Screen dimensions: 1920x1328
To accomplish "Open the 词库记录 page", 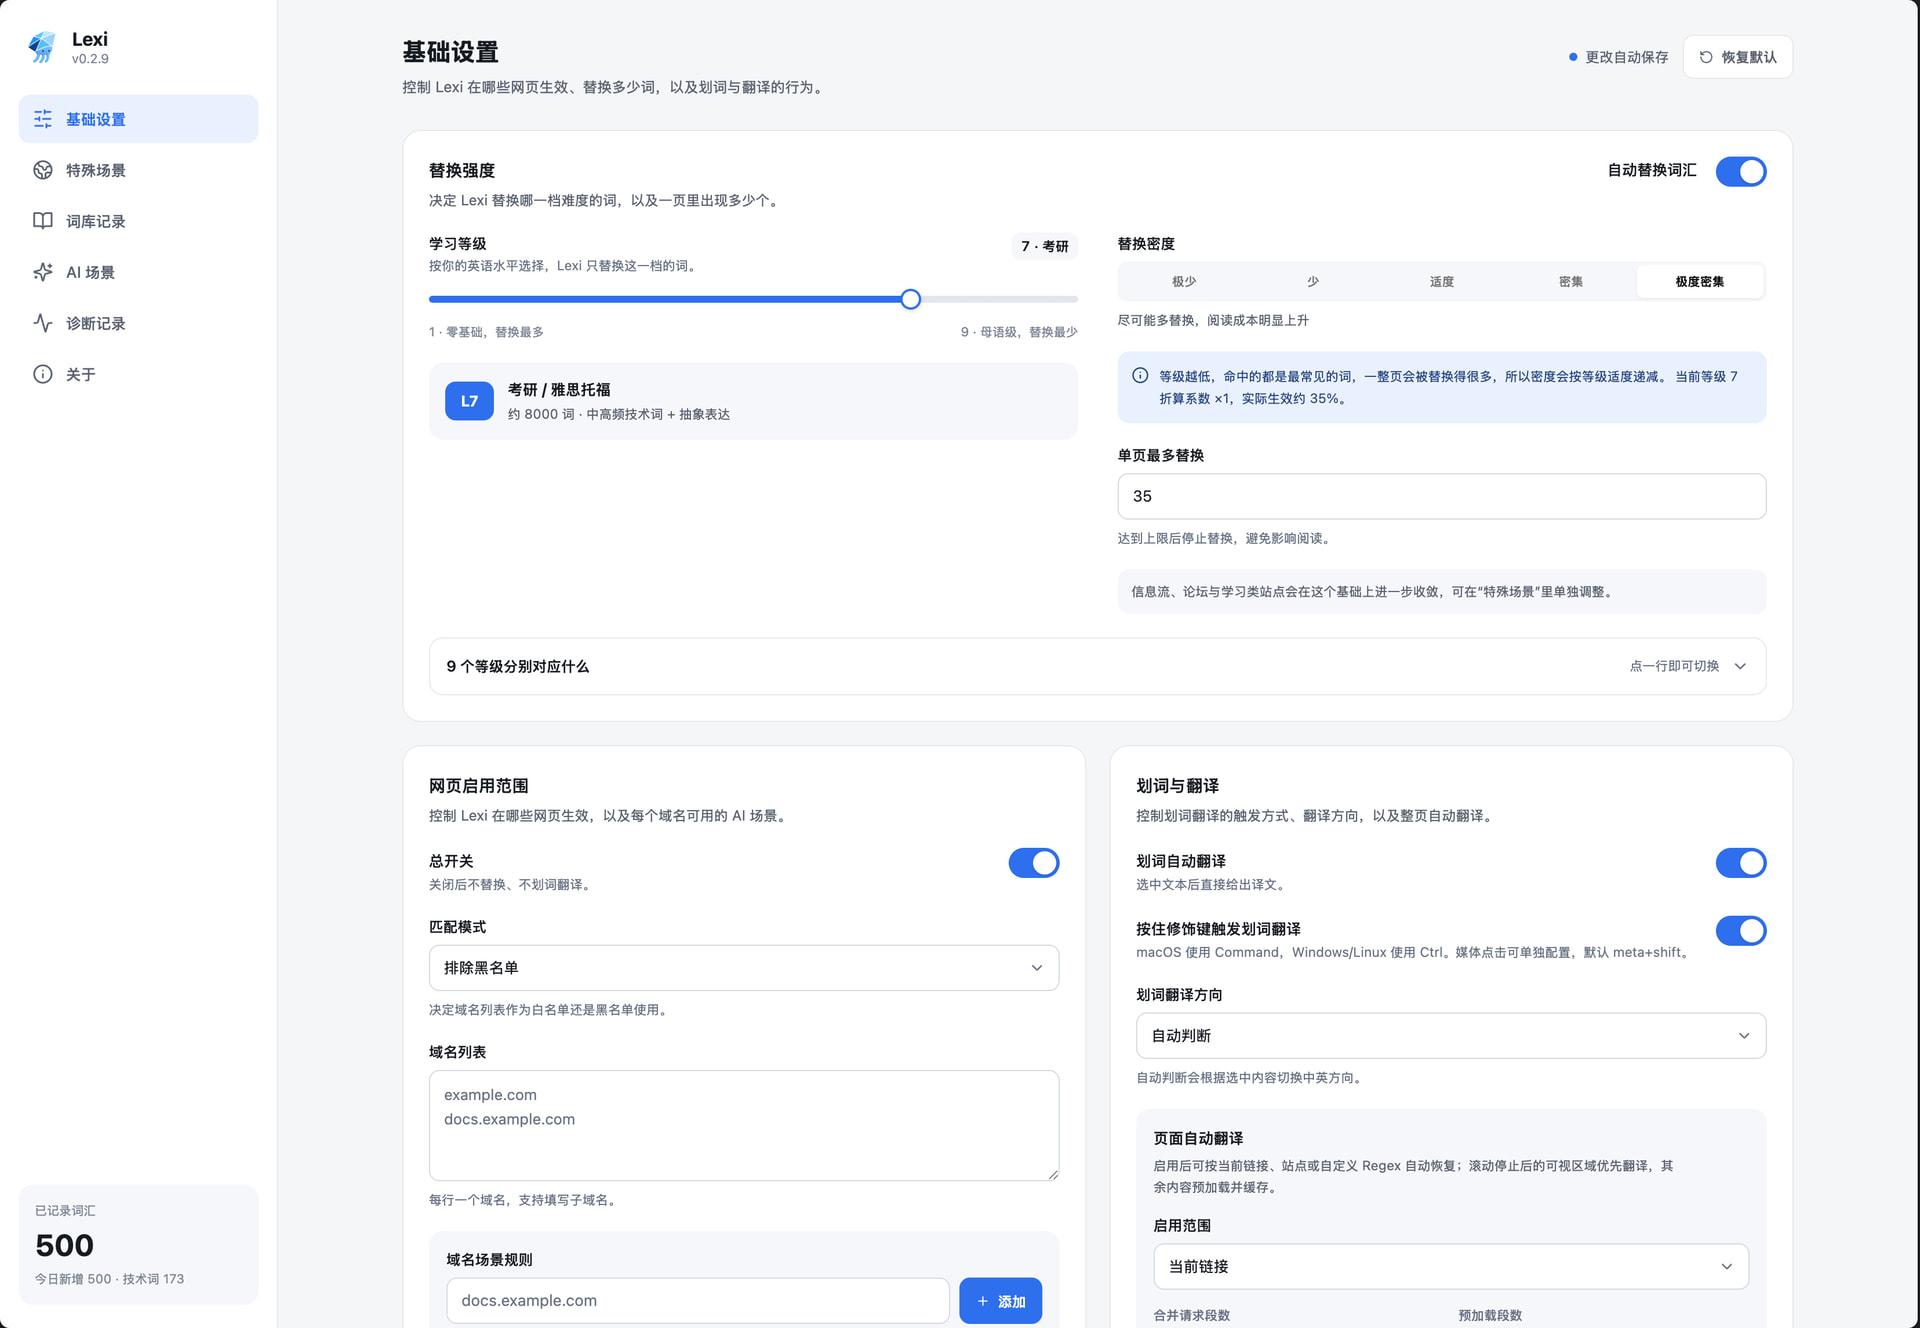I will 138,221.
